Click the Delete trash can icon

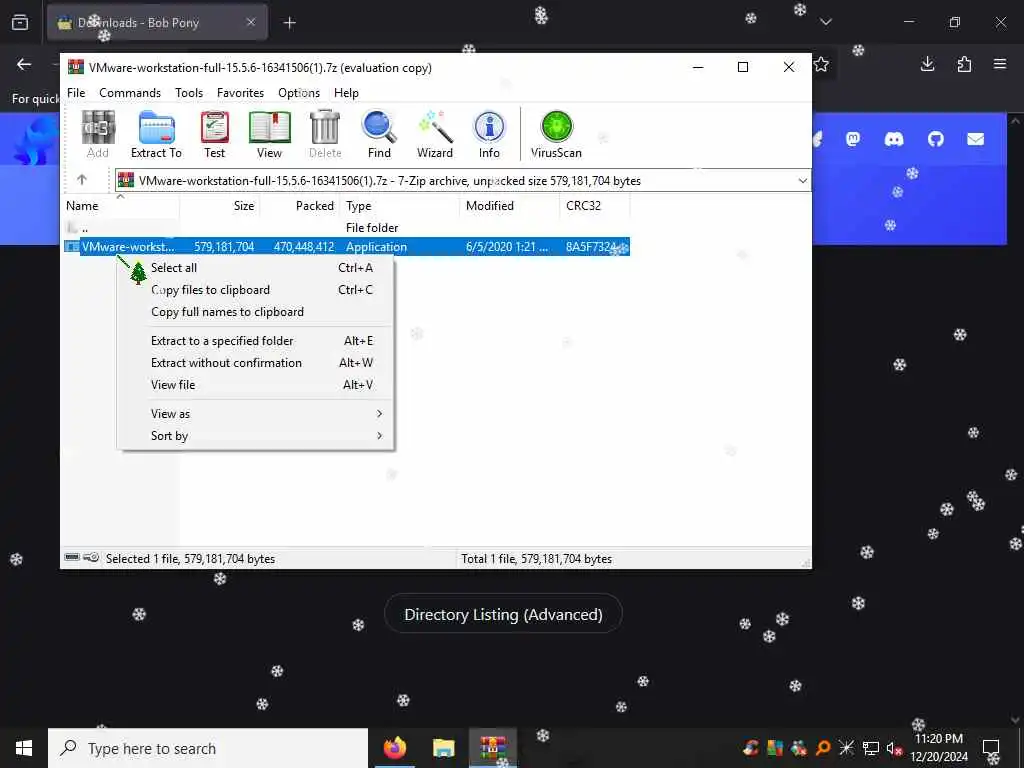tap(325, 134)
